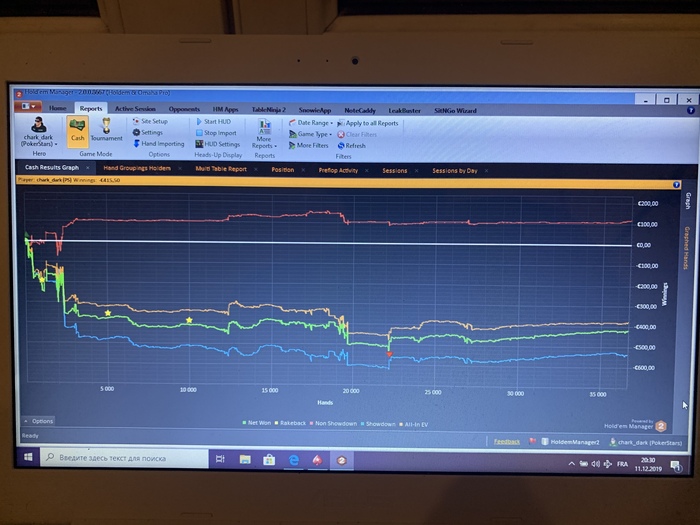Image resolution: width=700 pixels, height=525 pixels.
Task: Switch to Position report tab
Action: coord(283,170)
